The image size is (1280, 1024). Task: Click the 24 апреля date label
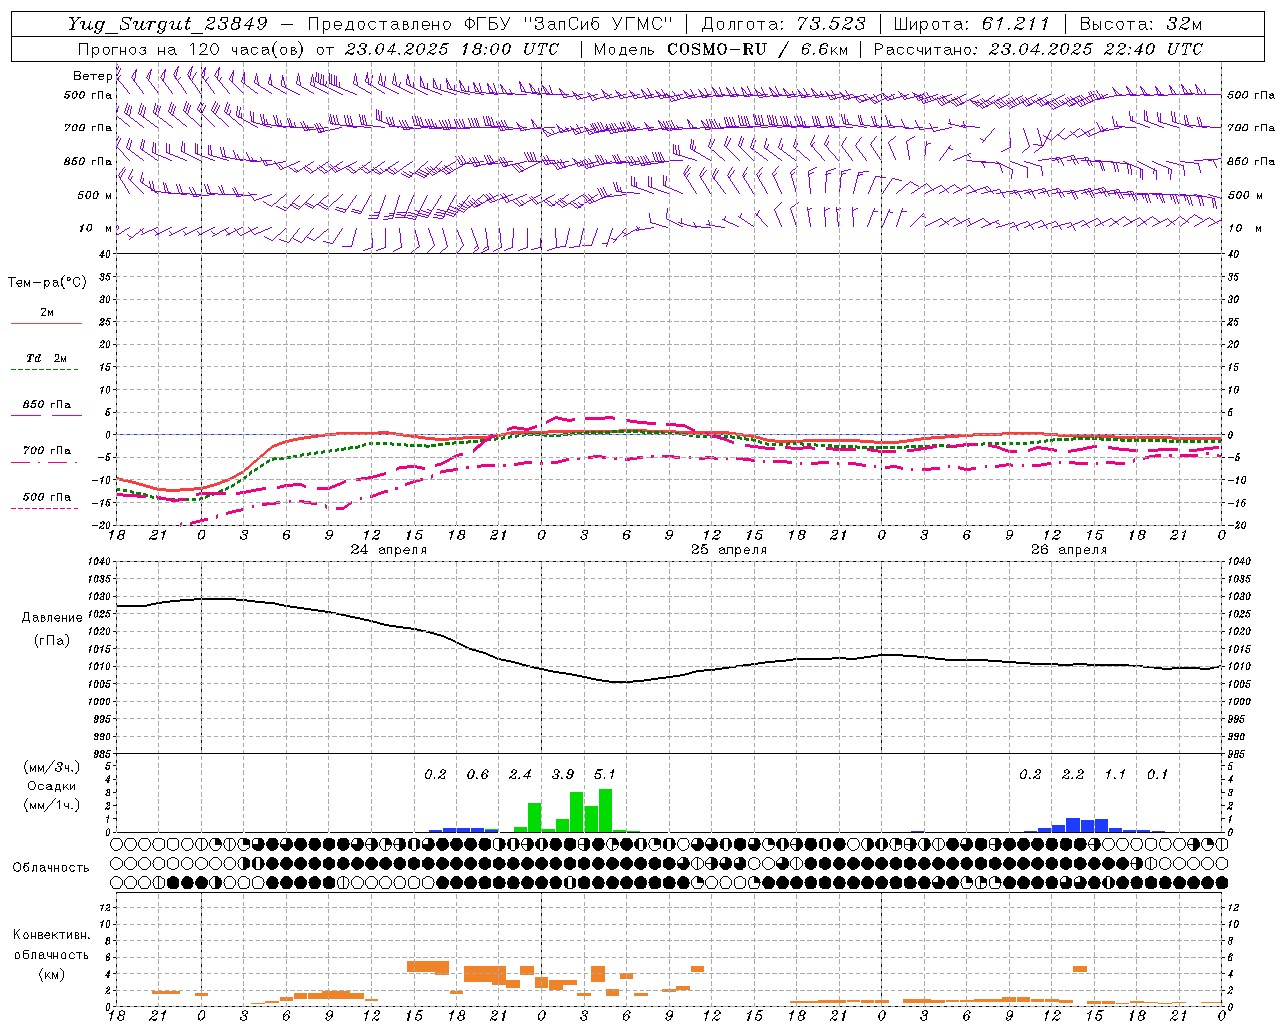pyautogui.click(x=388, y=550)
